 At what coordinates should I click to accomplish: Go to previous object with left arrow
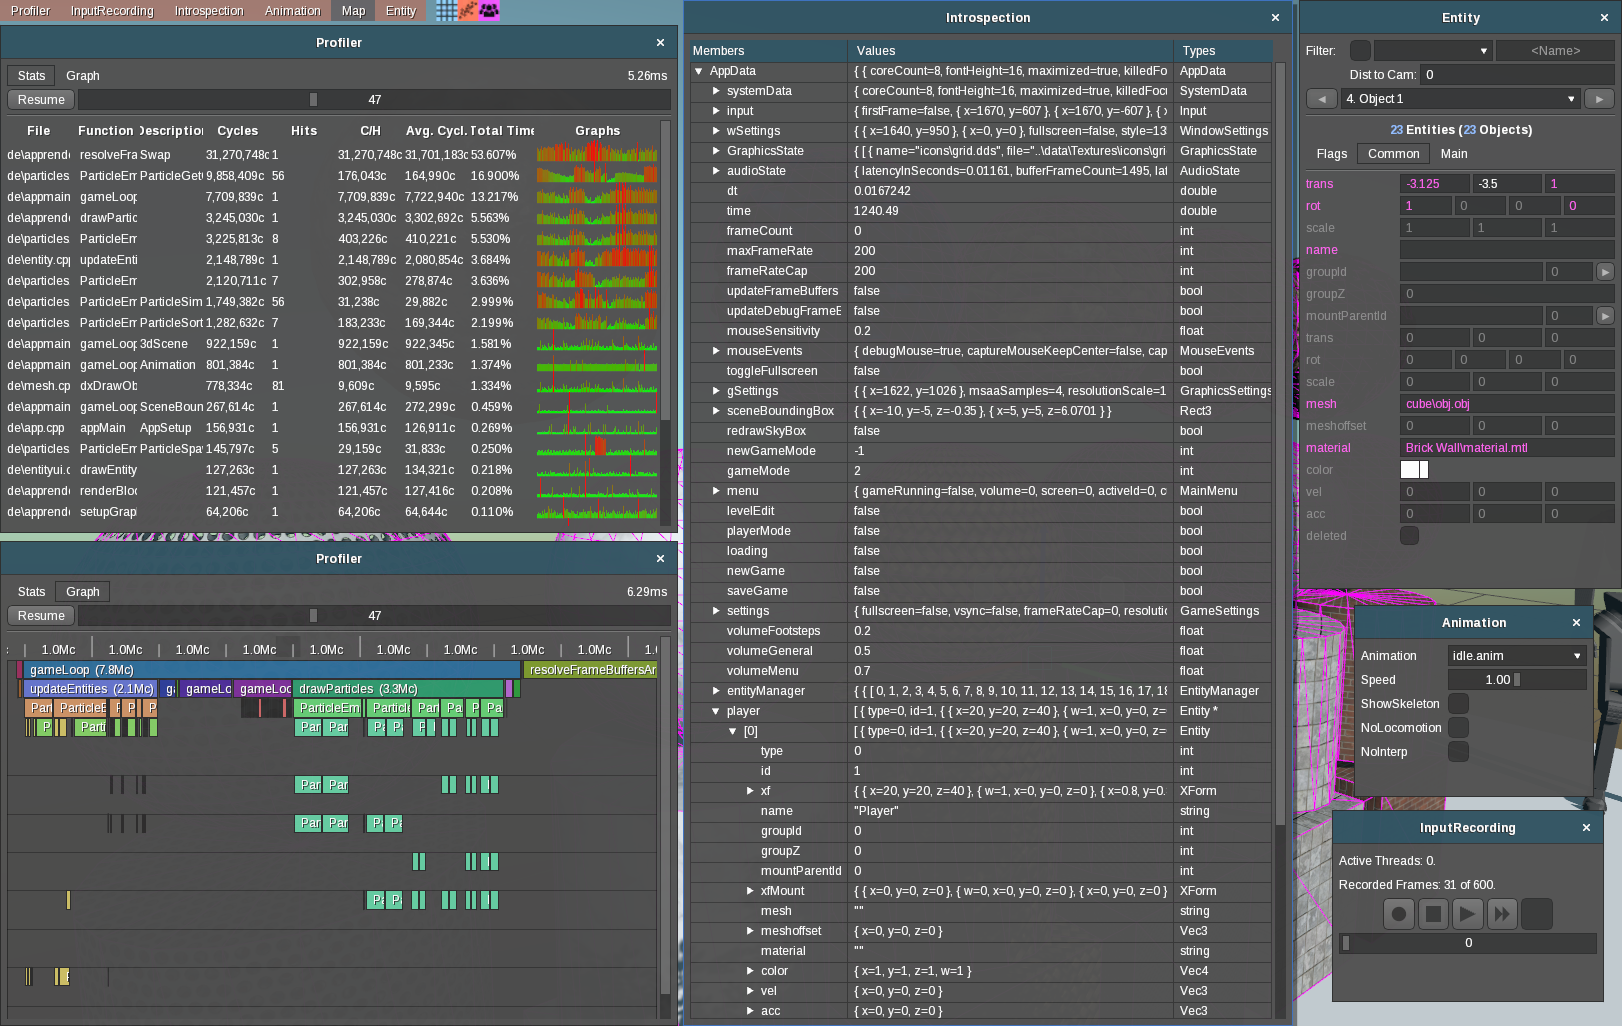click(x=1322, y=99)
